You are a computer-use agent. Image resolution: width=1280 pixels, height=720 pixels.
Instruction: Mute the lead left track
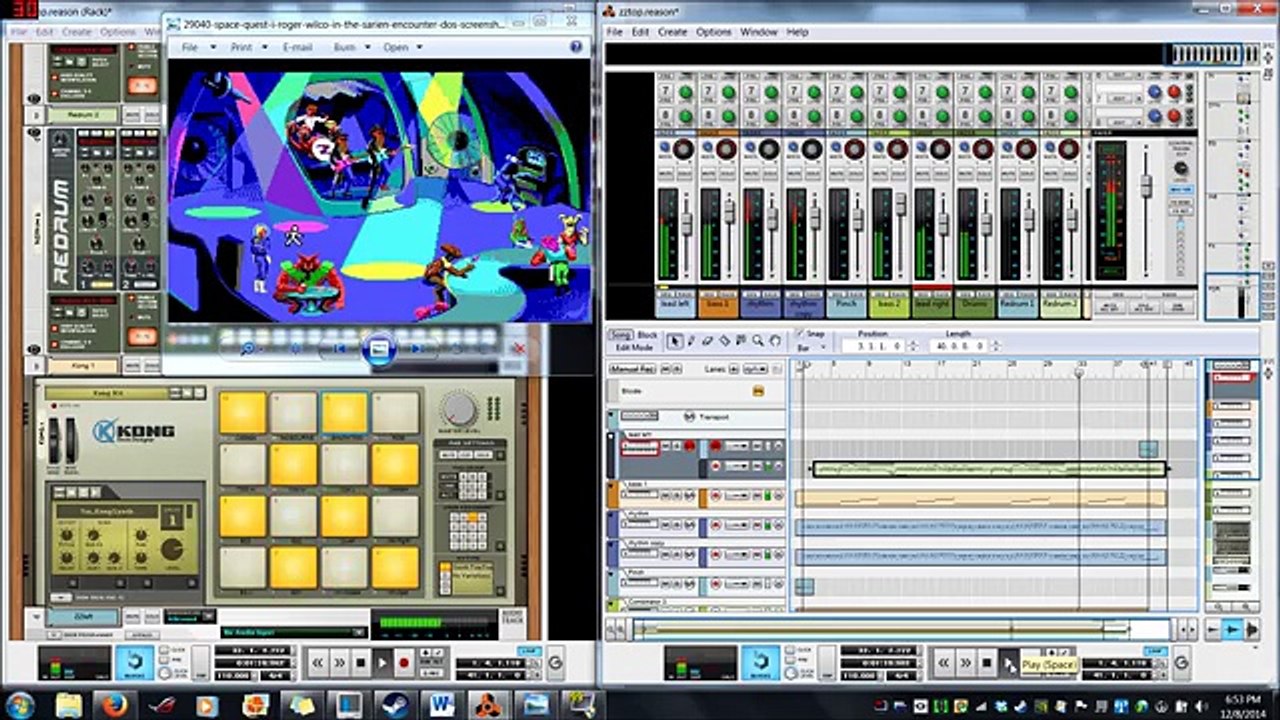[x=665, y=446]
